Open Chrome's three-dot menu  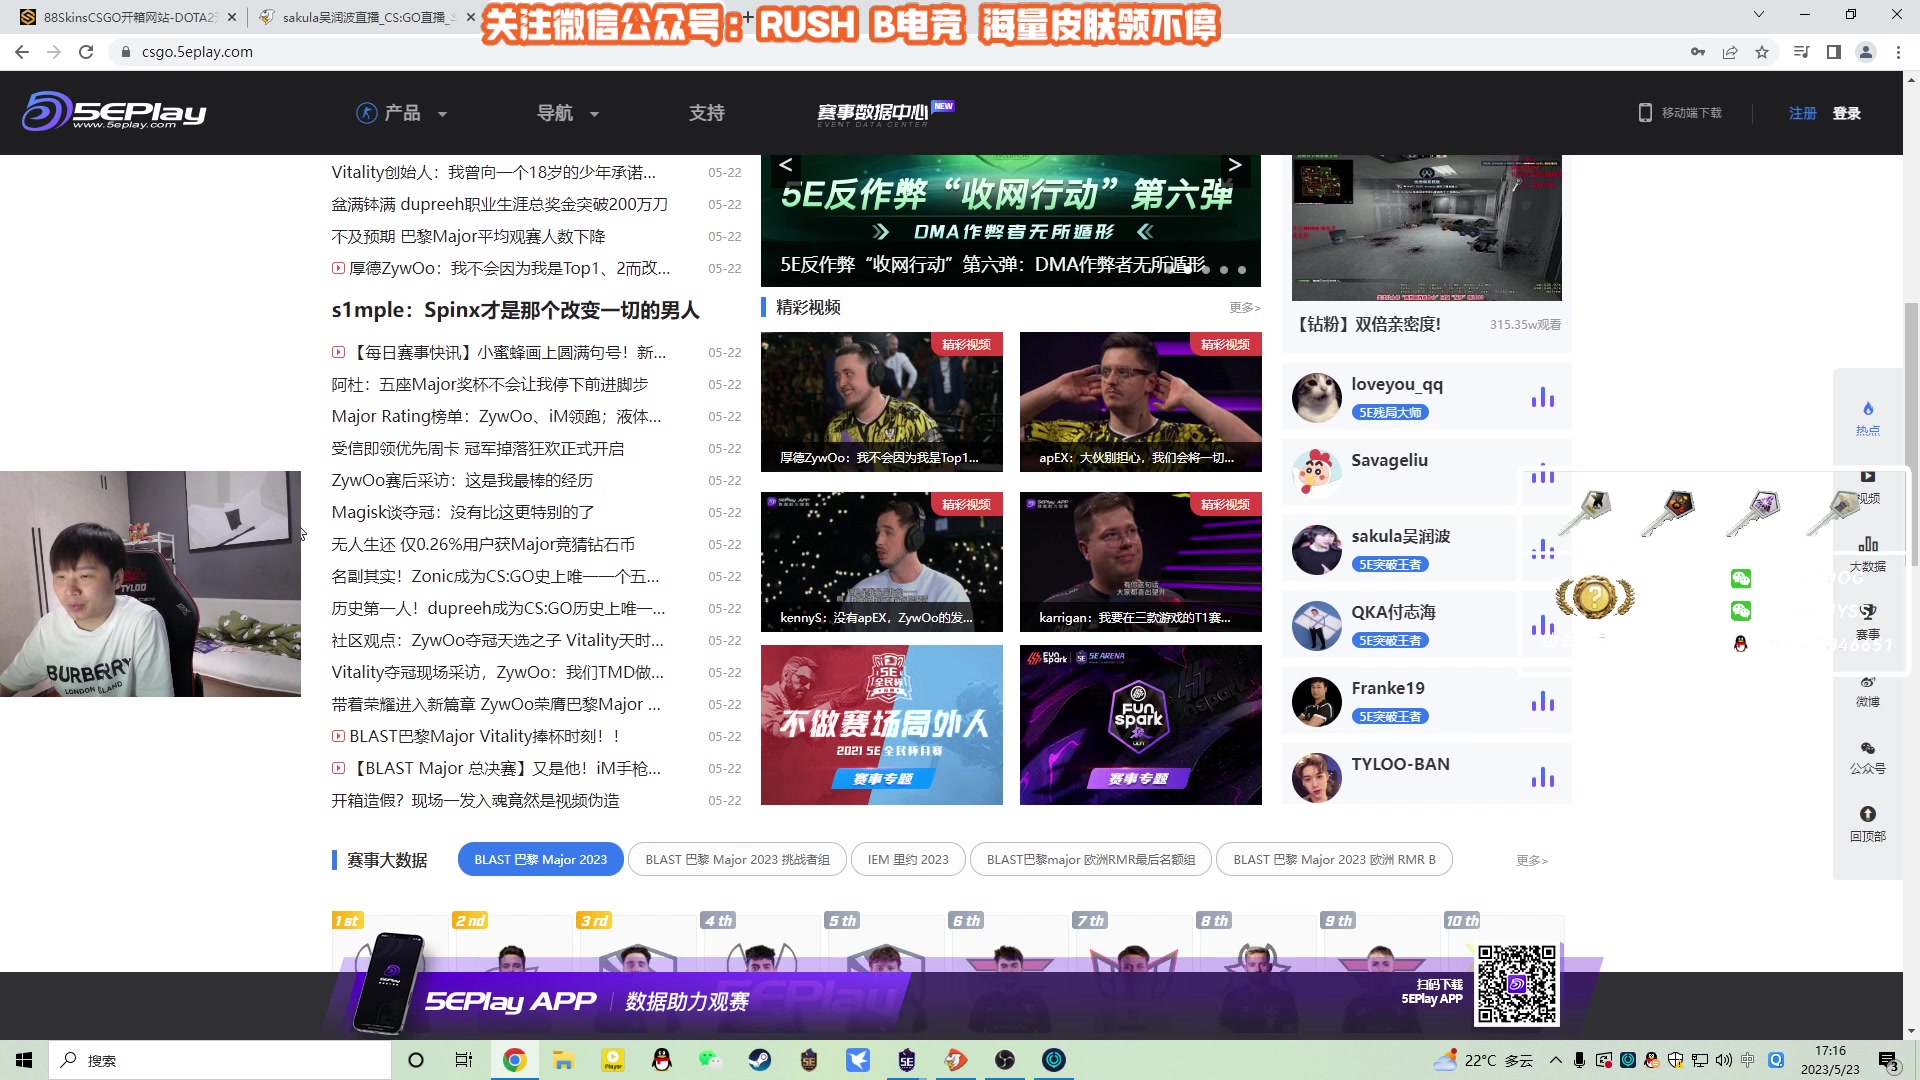pyautogui.click(x=1898, y=52)
